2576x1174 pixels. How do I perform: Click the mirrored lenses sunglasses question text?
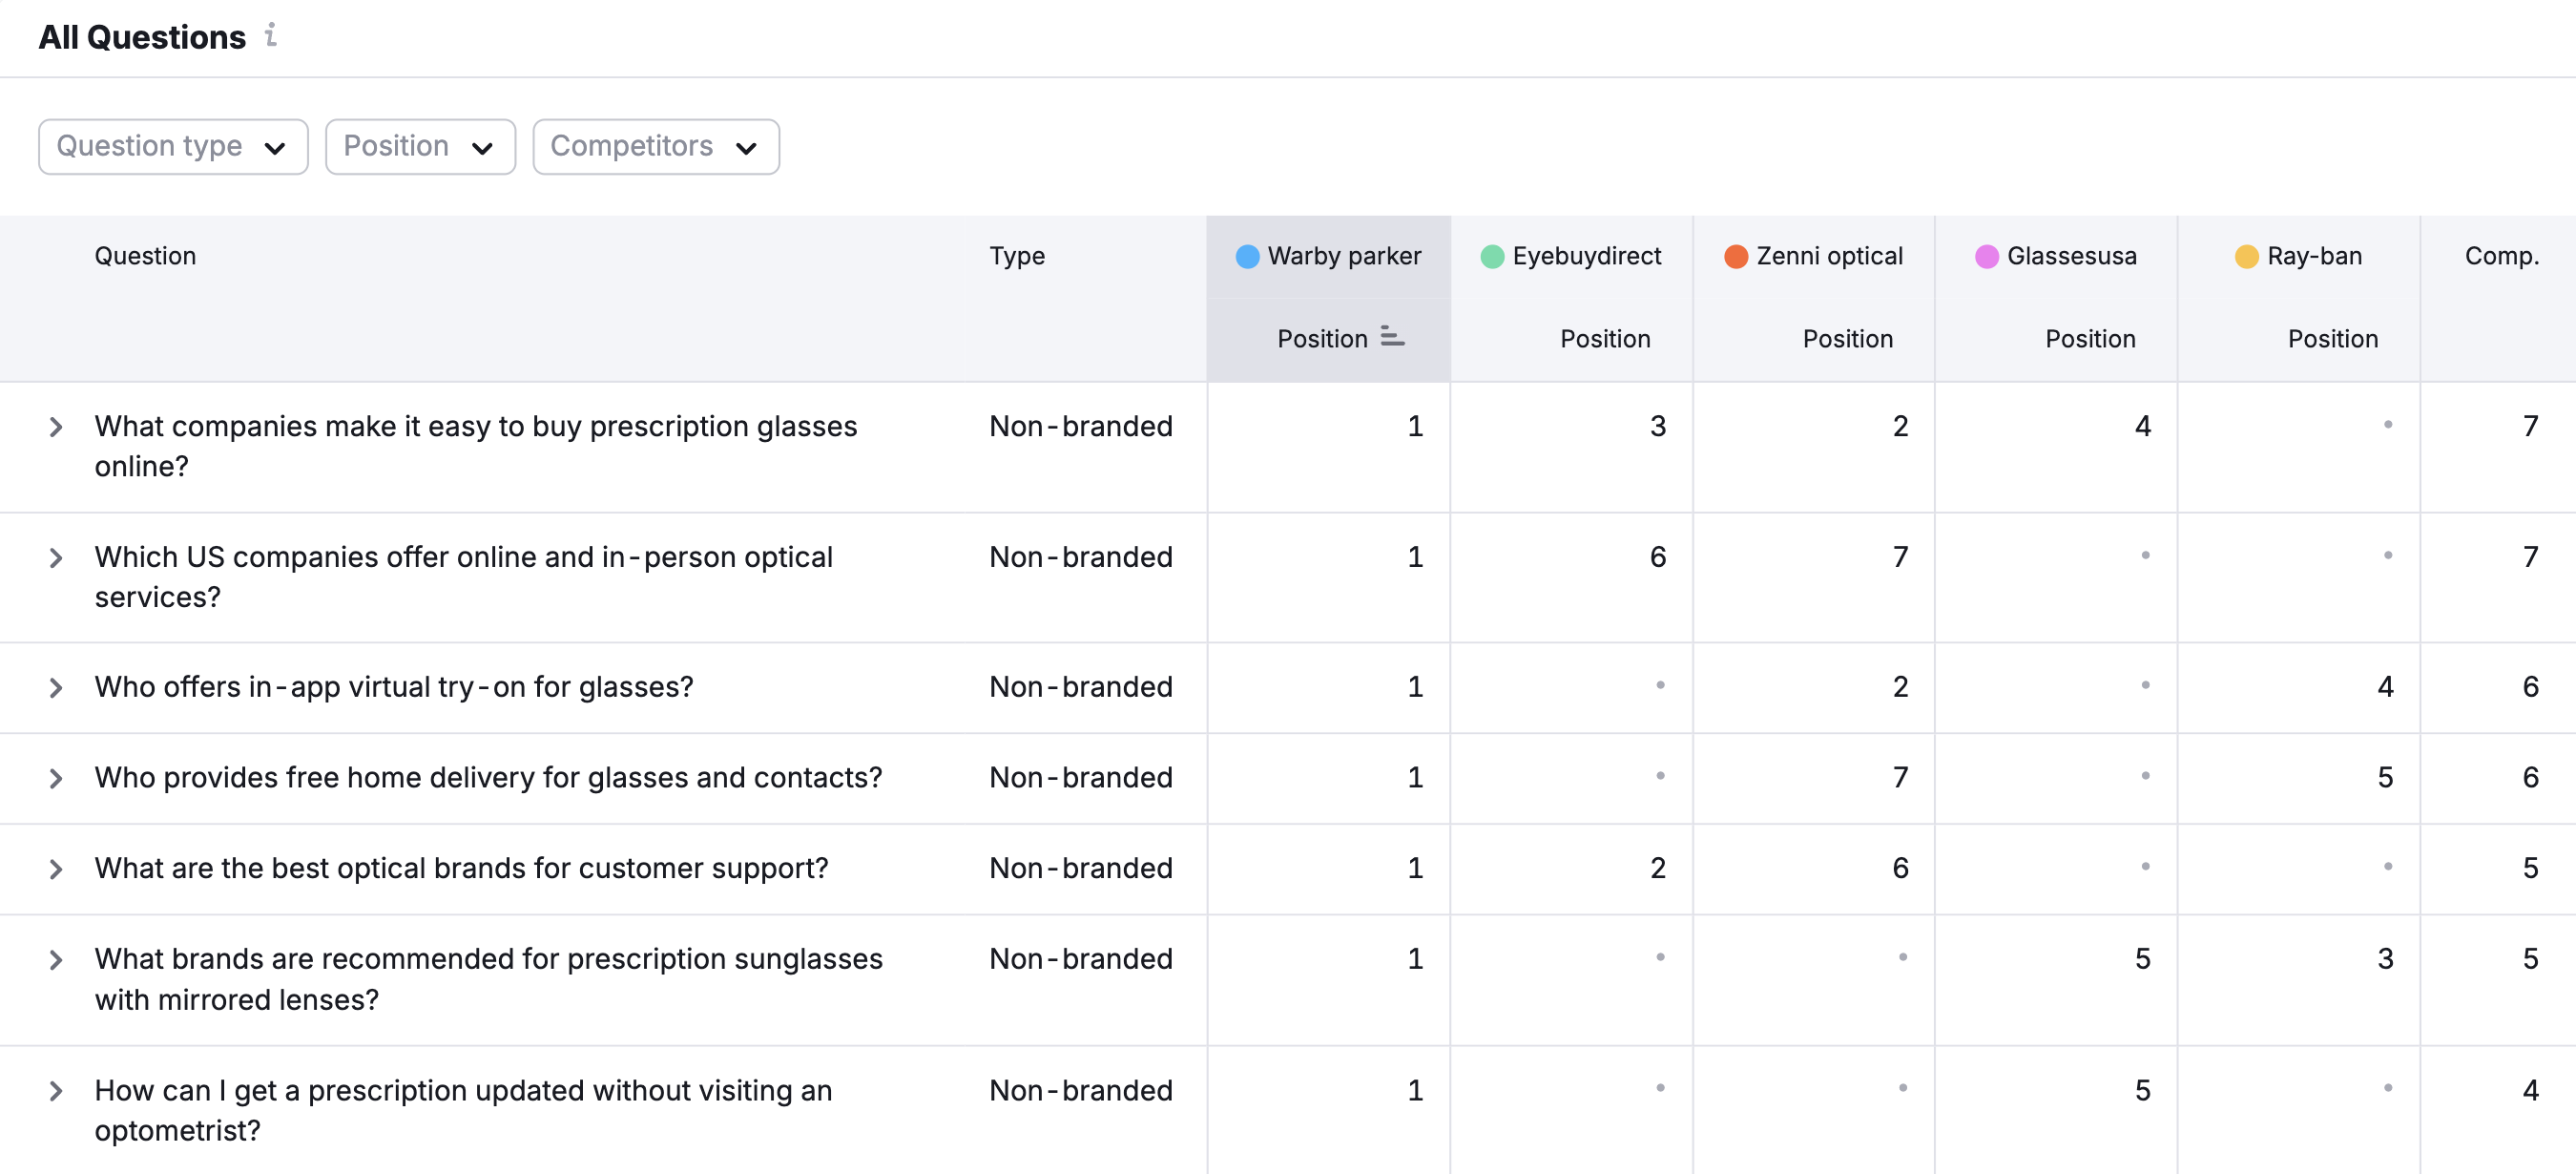(x=488, y=979)
